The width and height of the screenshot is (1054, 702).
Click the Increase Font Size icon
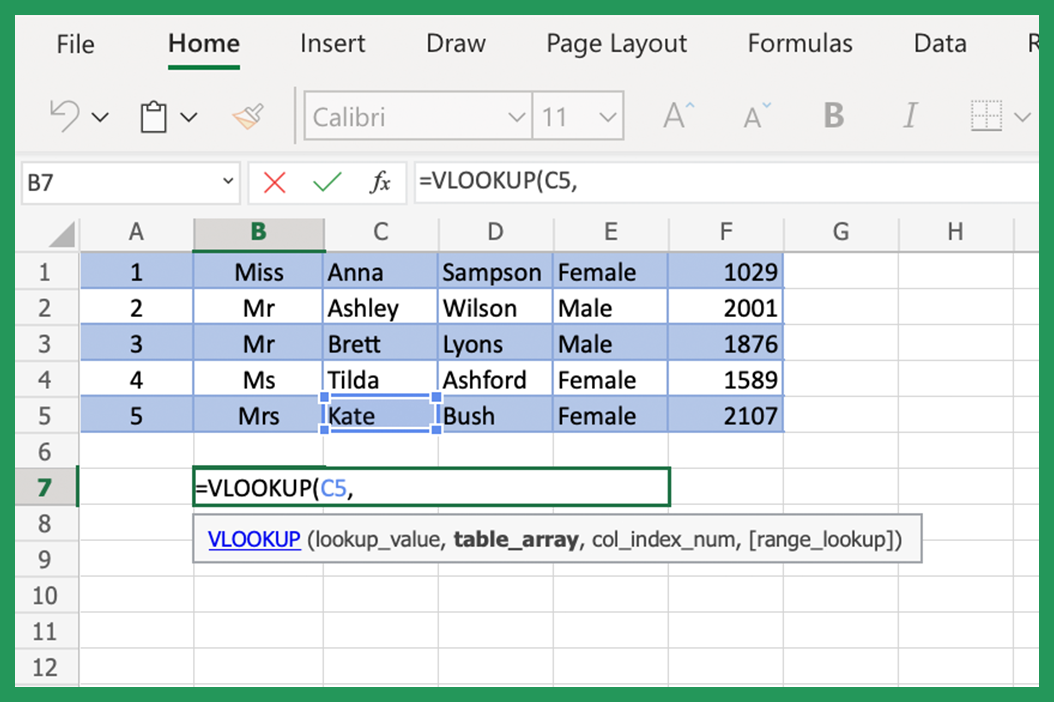click(x=677, y=115)
